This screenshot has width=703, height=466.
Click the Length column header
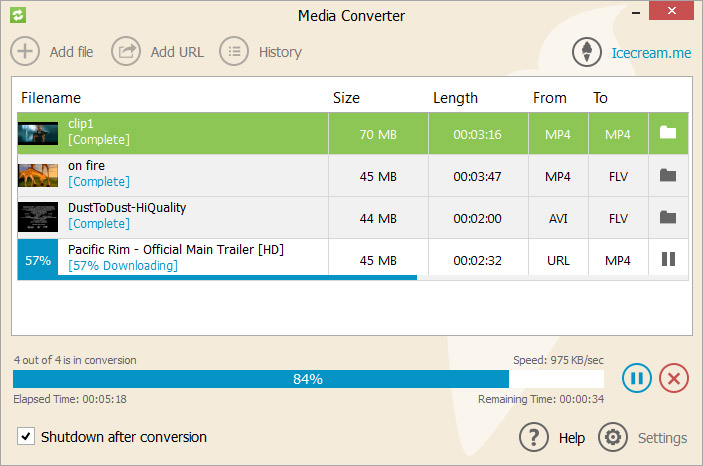point(455,98)
